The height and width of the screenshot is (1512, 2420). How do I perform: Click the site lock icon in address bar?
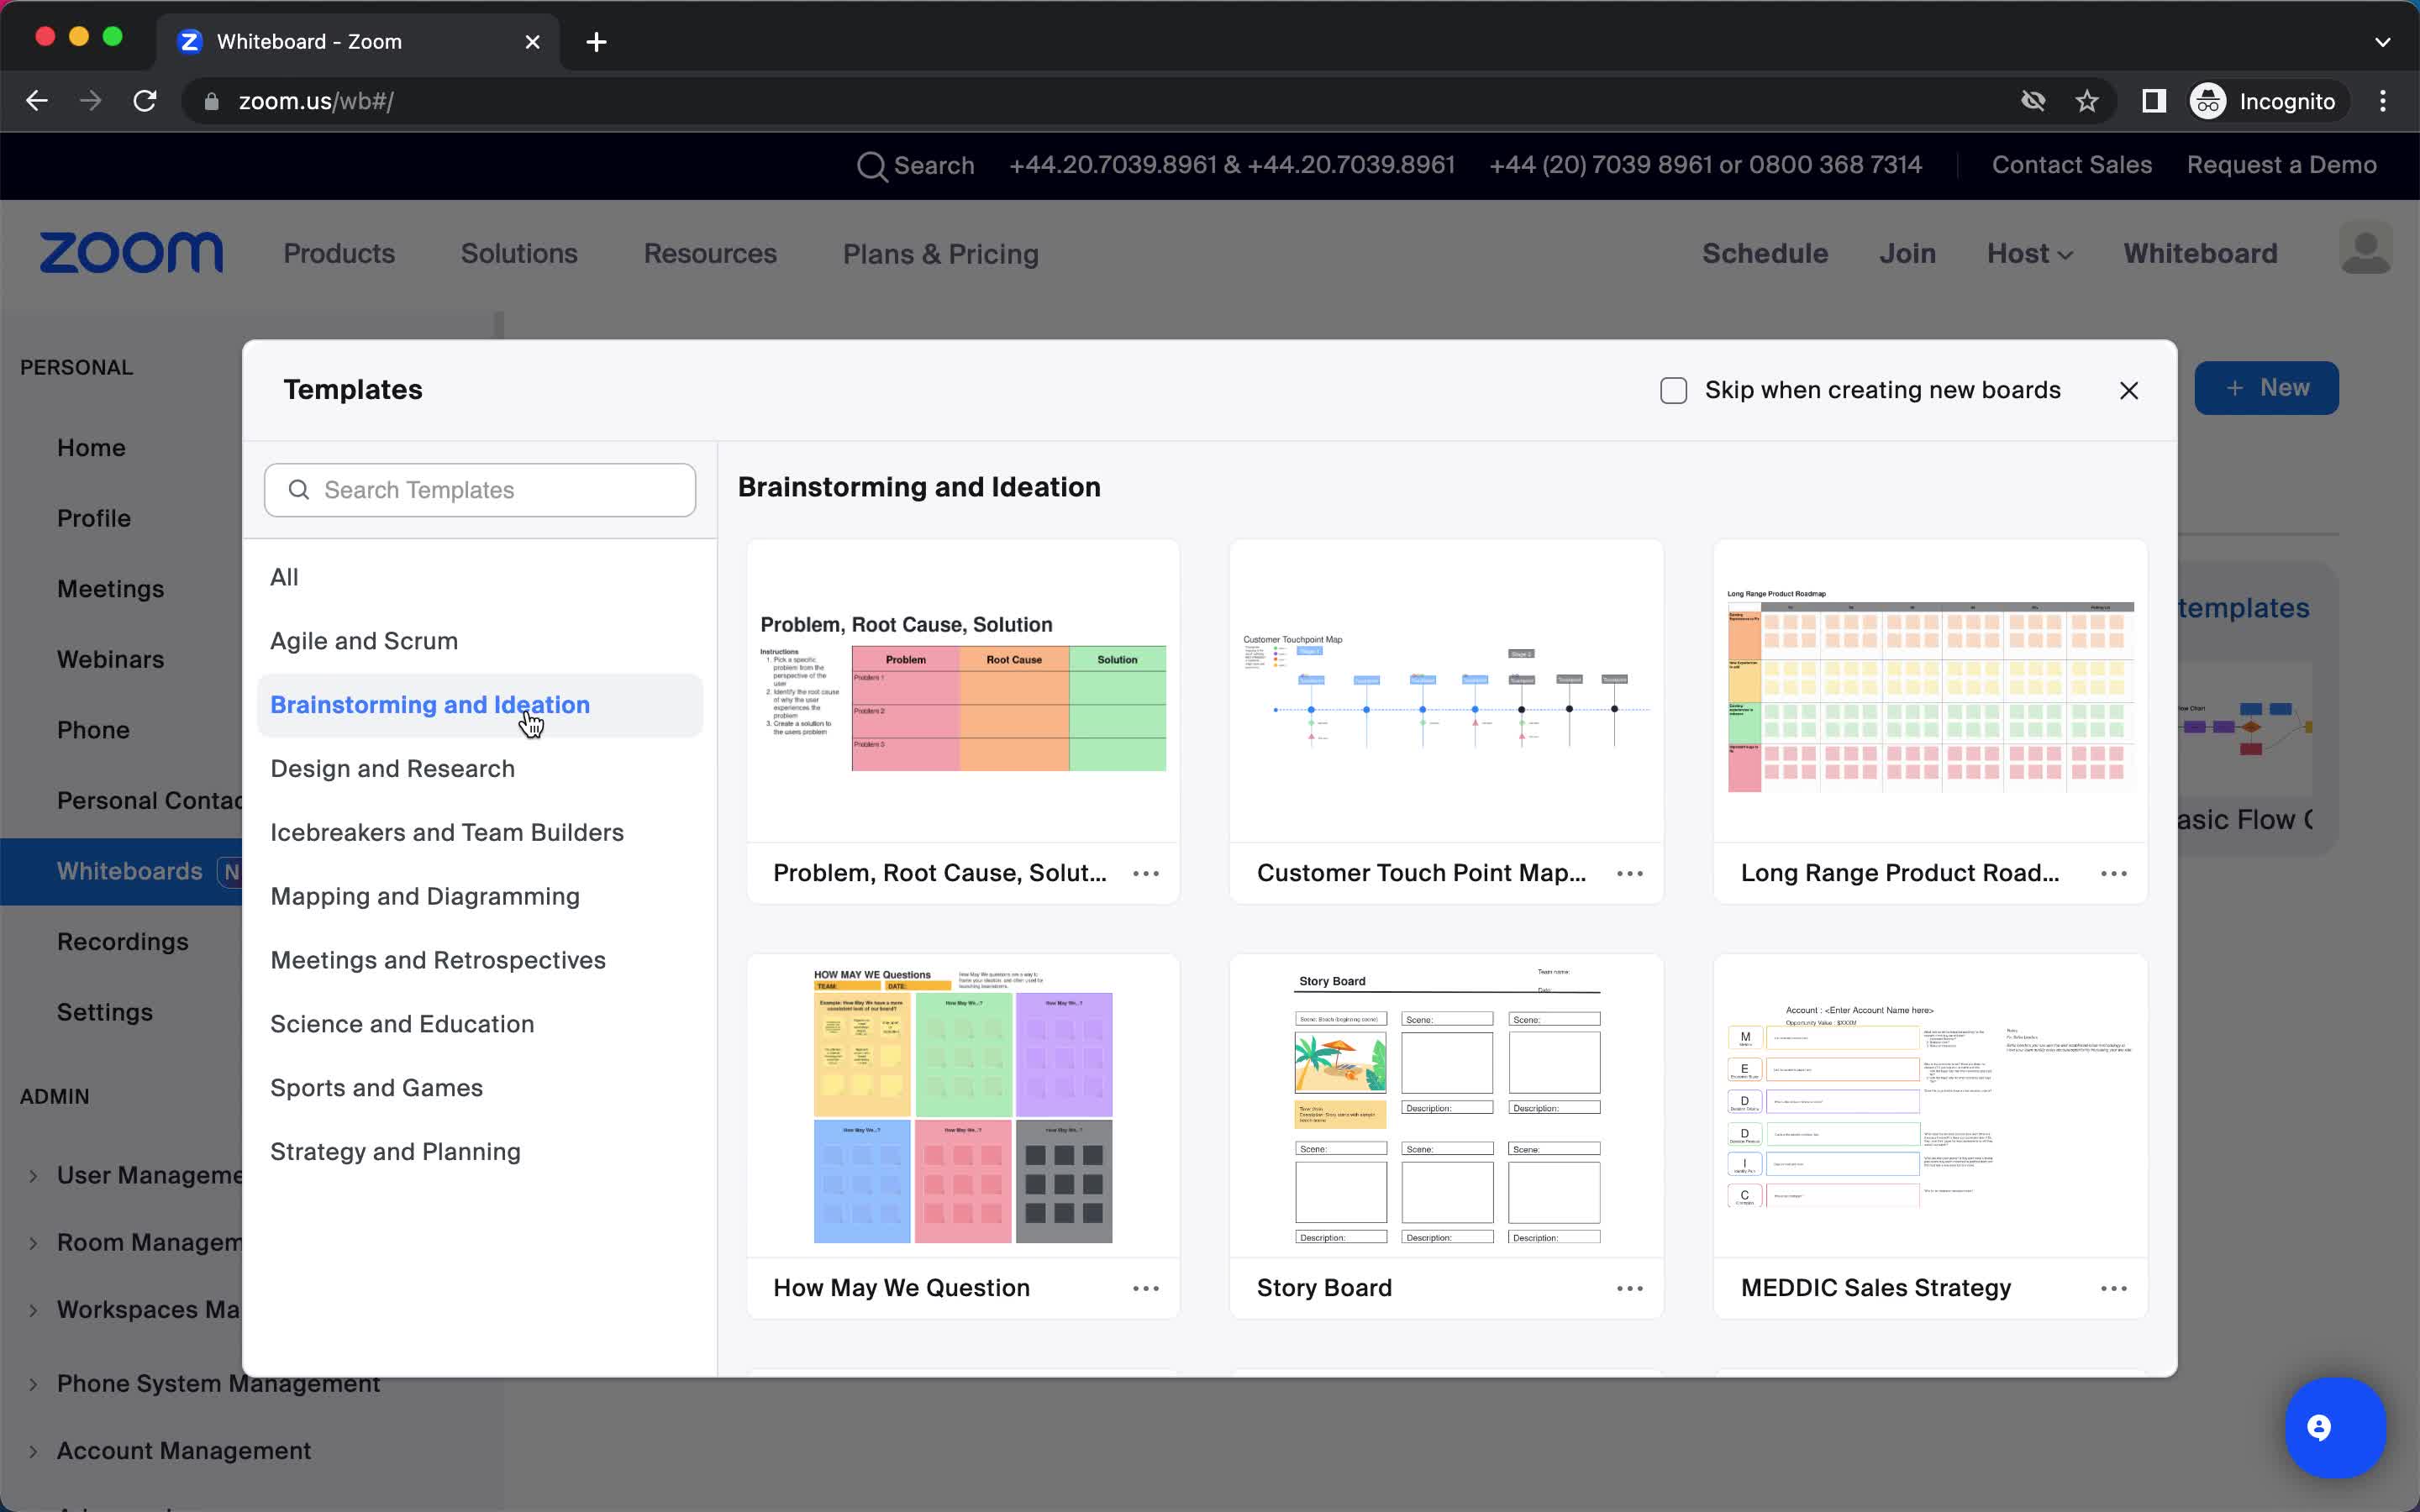click(211, 101)
